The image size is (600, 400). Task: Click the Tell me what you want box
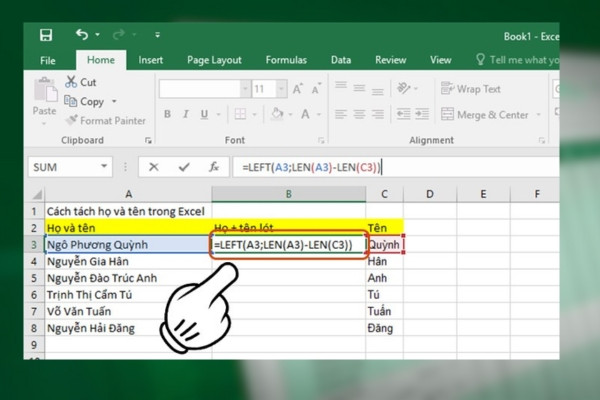click(x=517, y=60)
